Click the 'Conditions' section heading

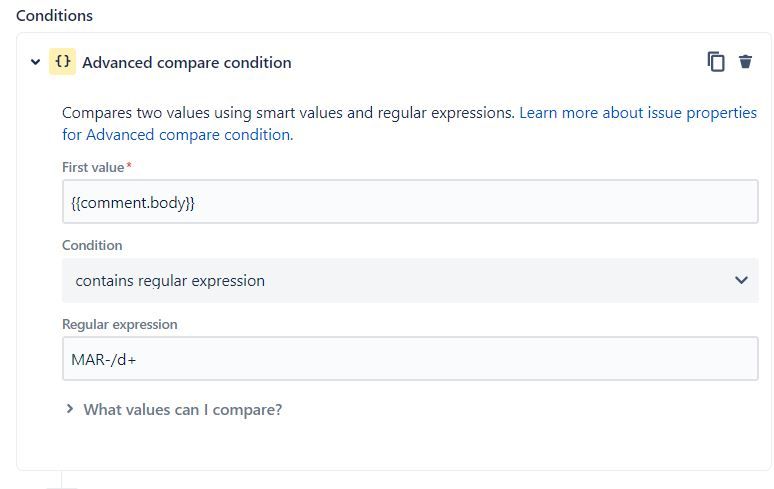coord(54,16)
